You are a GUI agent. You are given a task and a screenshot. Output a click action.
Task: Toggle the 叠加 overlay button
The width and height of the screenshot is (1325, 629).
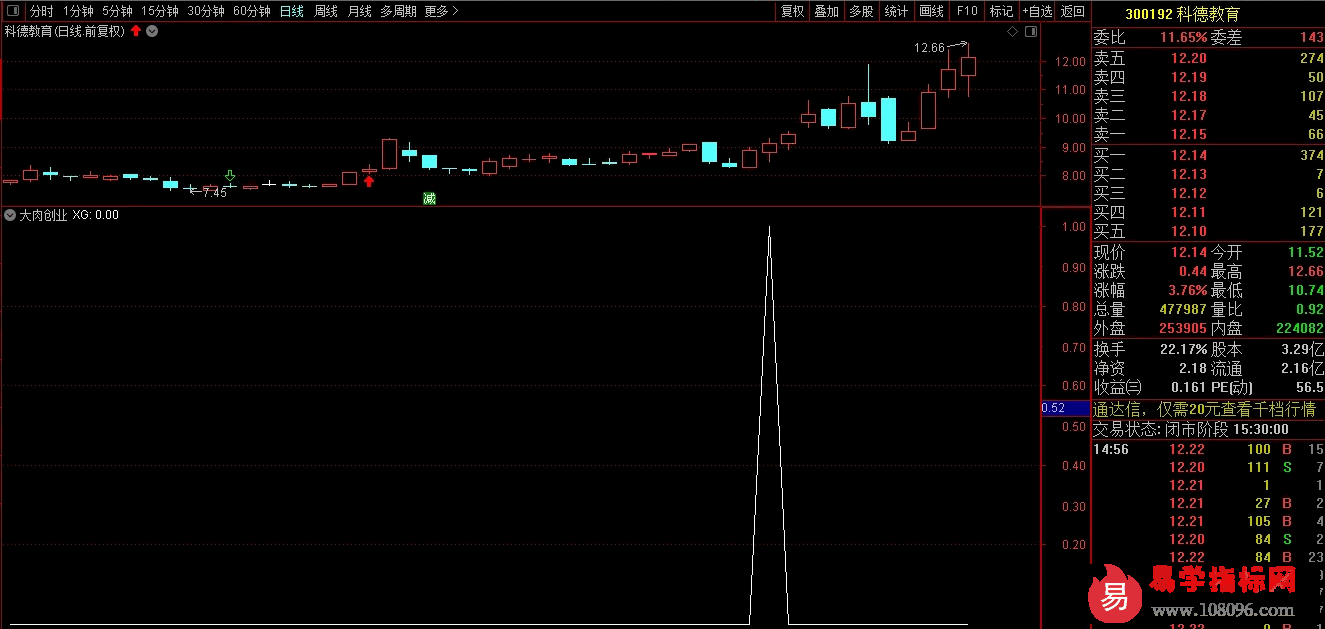click(826, 11)
